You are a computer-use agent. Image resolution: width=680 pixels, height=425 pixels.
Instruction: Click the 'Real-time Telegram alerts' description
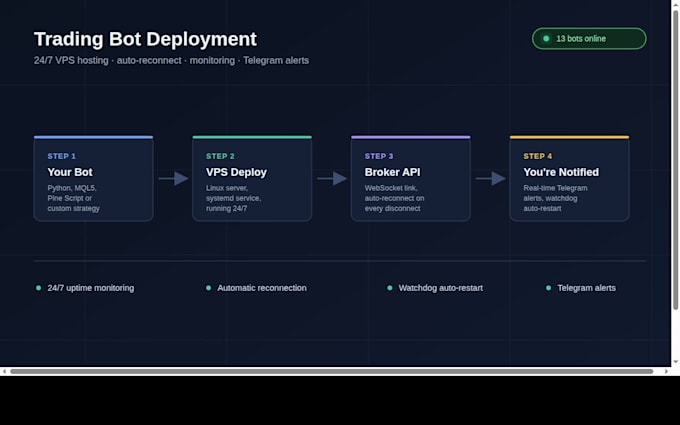pyautogui.click(x=556, y=198)
